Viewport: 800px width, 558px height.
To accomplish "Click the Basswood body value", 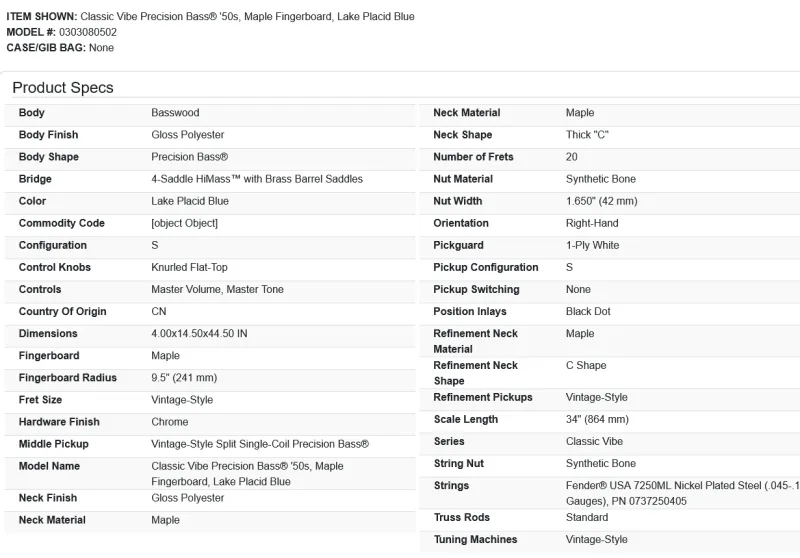I will (x=175, y=113).
